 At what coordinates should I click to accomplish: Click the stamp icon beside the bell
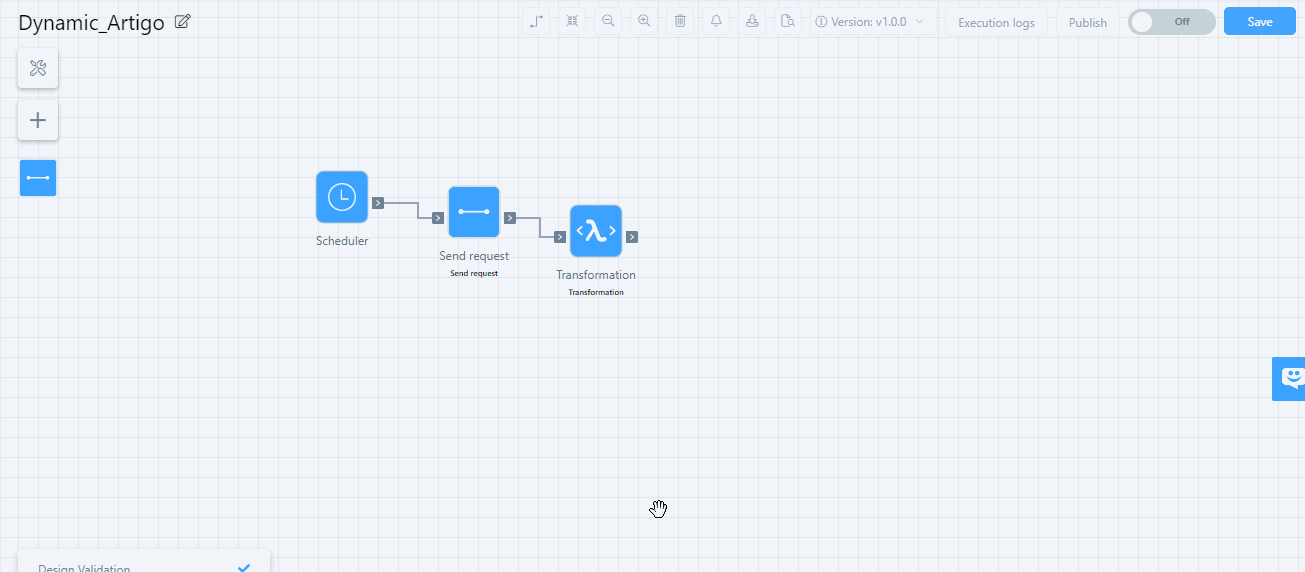coord(752,21)
